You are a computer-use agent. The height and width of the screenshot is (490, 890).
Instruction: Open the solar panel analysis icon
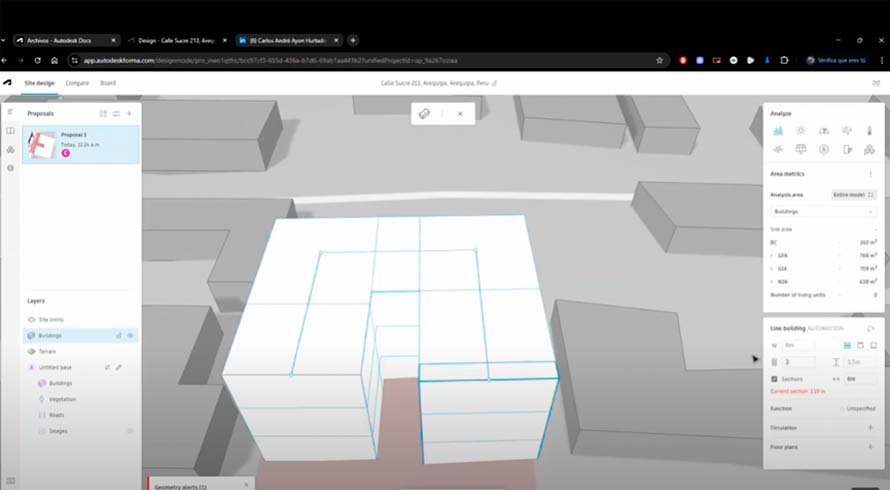(800, 149)
